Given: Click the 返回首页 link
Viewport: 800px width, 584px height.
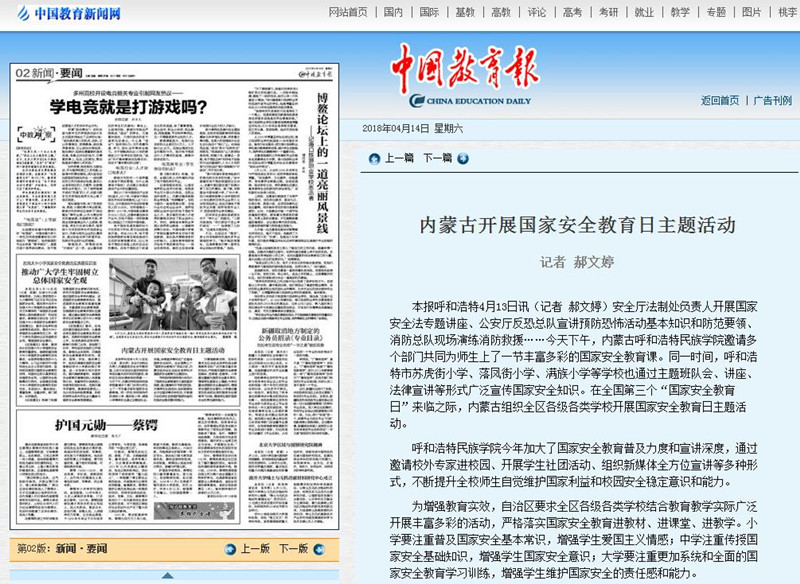Looking at the screenshot, I should (x=720, y=100).
